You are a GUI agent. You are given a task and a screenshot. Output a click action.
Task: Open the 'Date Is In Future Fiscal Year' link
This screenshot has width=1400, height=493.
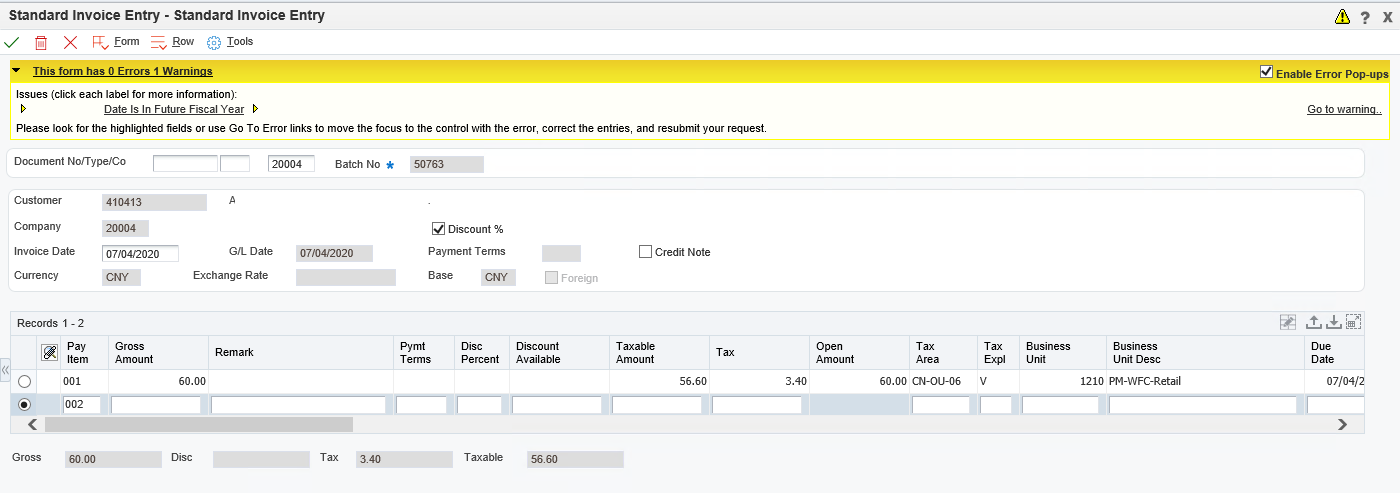174,109
